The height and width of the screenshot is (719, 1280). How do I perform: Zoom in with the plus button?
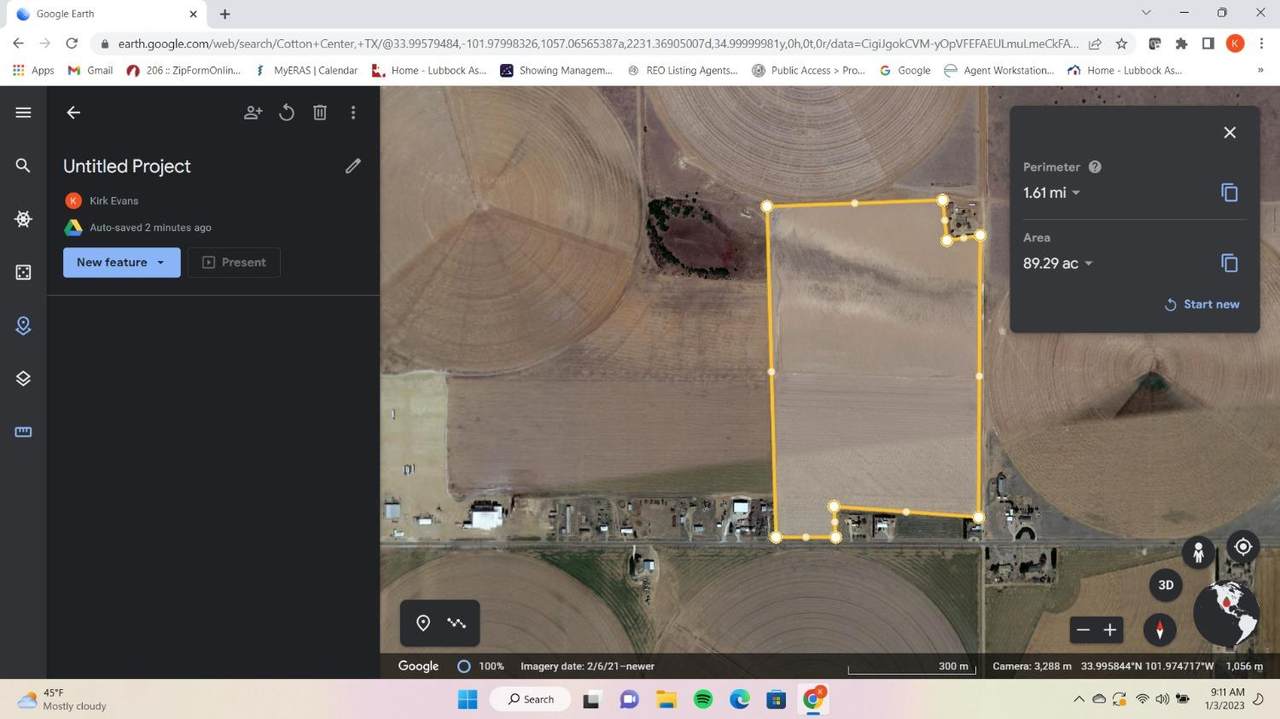(x=1110, y=630)
